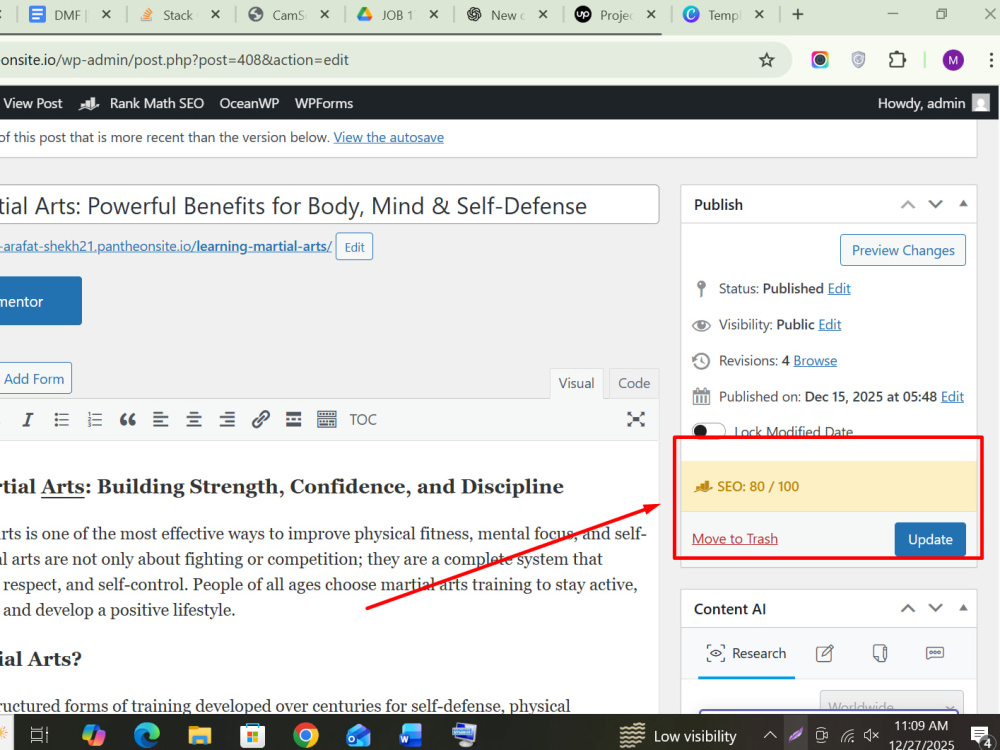Apply italic formatting in the editor toolbar
The height and width of the screenshot is (750, 1000).
pos(27,420)
